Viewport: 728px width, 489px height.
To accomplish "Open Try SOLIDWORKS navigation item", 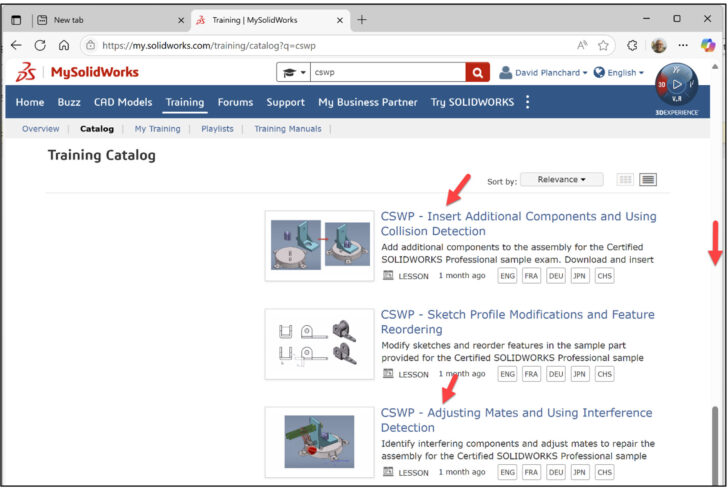I will pyautogui.click(x=472, y=102).
